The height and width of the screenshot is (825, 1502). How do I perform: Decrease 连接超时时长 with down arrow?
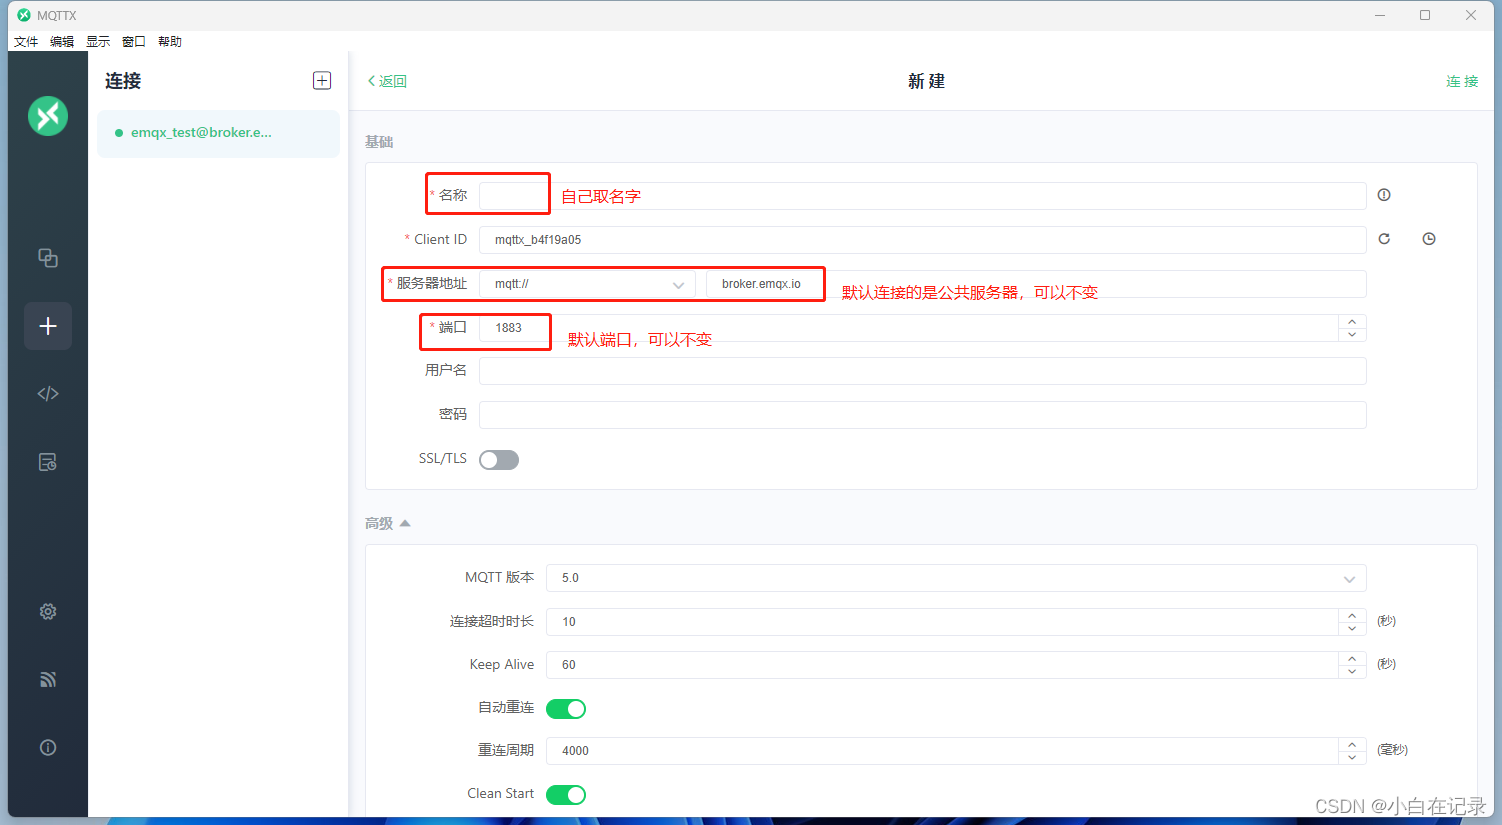pyautogui.click(x=1352, y=628)
